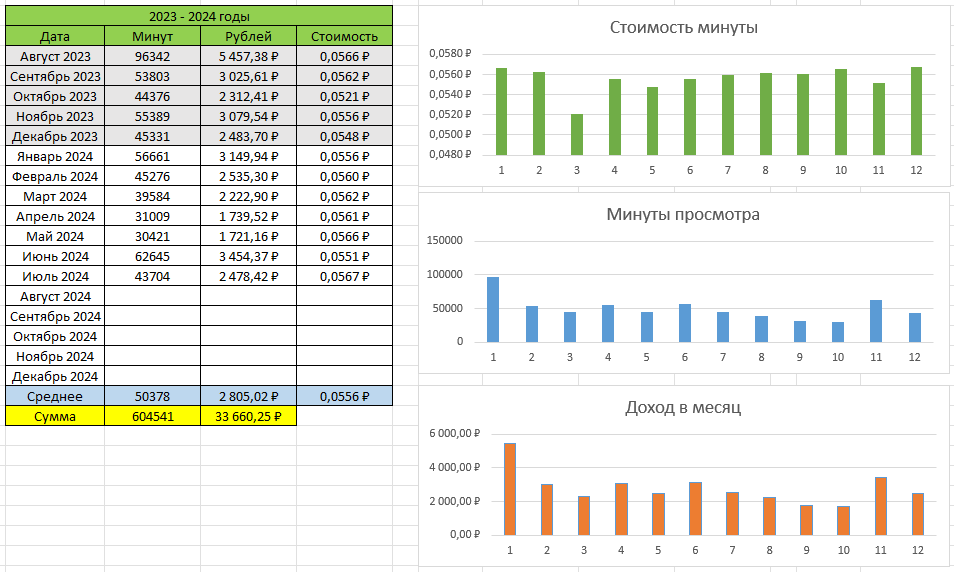954x572 pixels.
Task: Select the cost cell 0,0548 ₽
Action: tap(344, 137)
